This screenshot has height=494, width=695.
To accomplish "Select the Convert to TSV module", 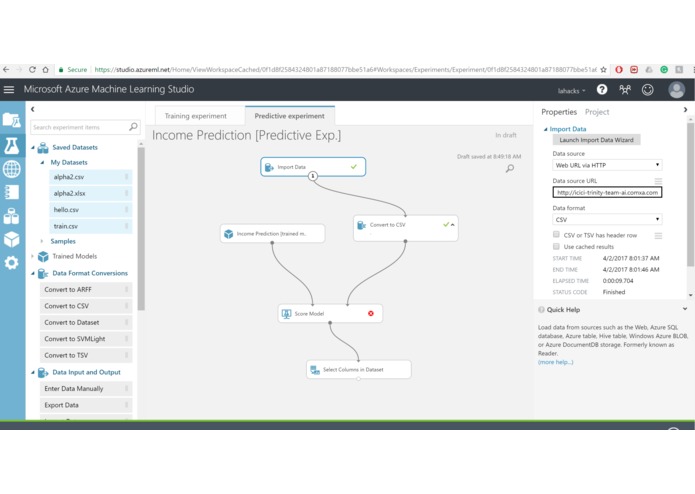I will pos(86,355).
